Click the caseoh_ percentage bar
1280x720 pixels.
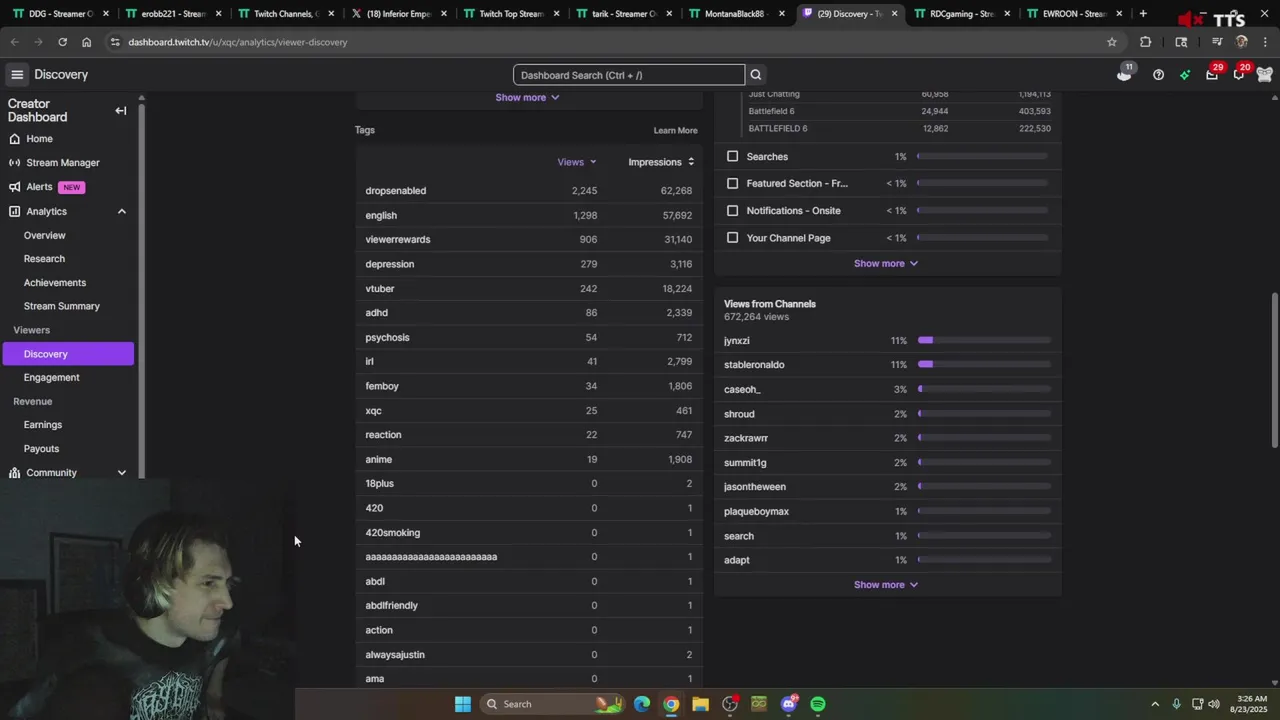point(984,390)
